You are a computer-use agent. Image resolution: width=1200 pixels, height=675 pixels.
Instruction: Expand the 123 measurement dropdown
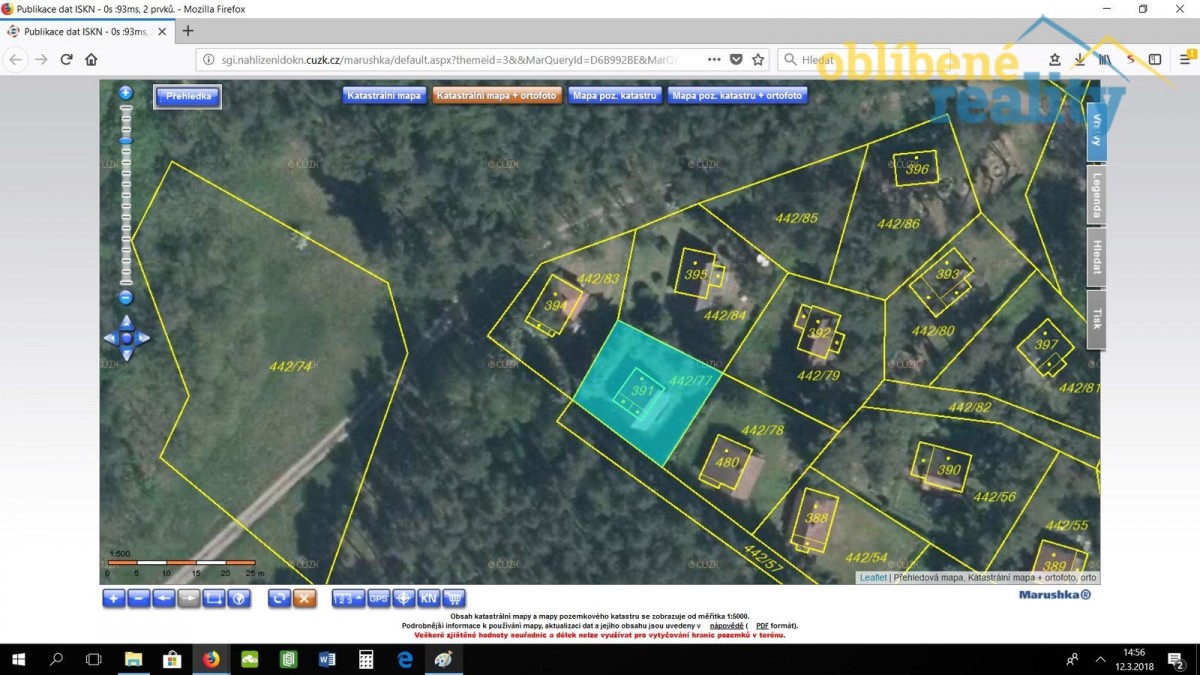(348, 598)
